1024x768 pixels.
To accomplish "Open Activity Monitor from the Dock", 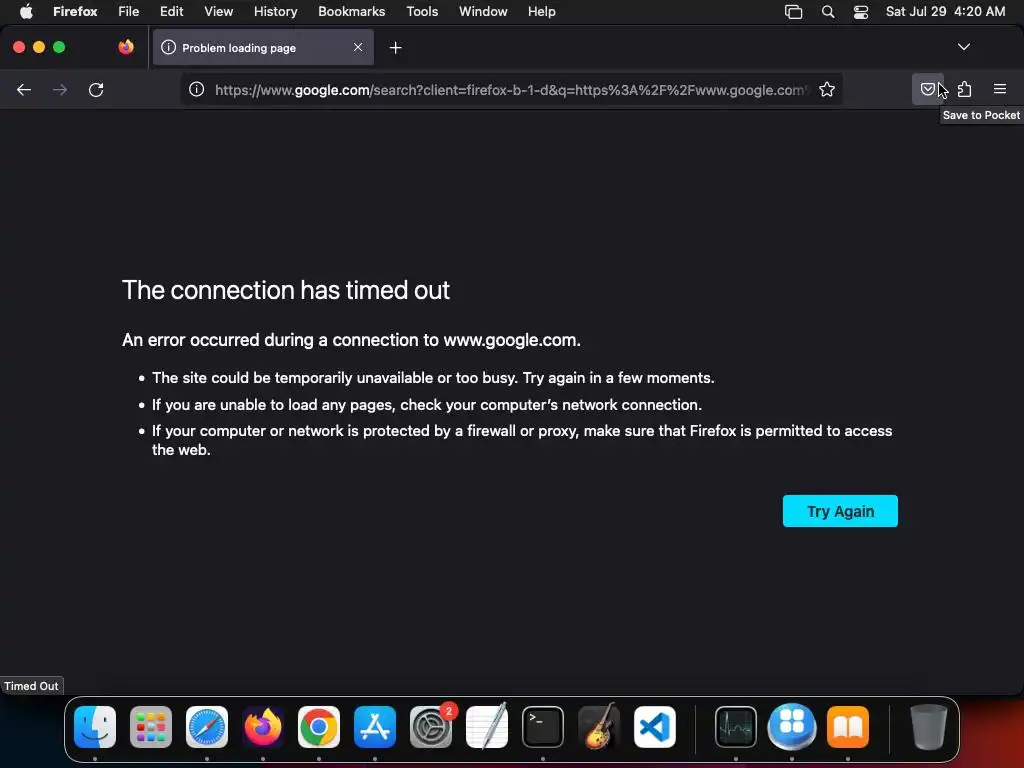I will 736,727.
